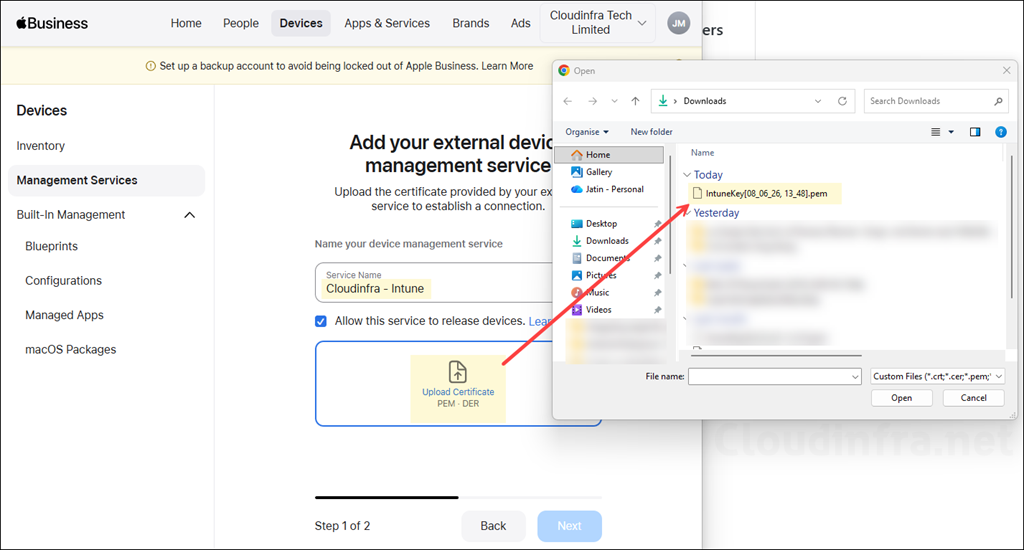Toggle the preview pane icon
This screenshot has width=1024, height=550.
[975, 132]
